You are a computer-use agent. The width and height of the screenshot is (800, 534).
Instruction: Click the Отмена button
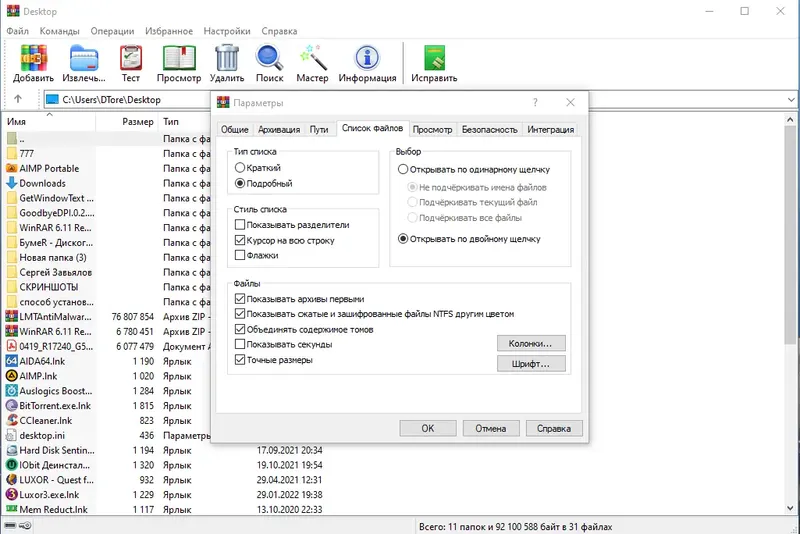(x=491, y=428)
